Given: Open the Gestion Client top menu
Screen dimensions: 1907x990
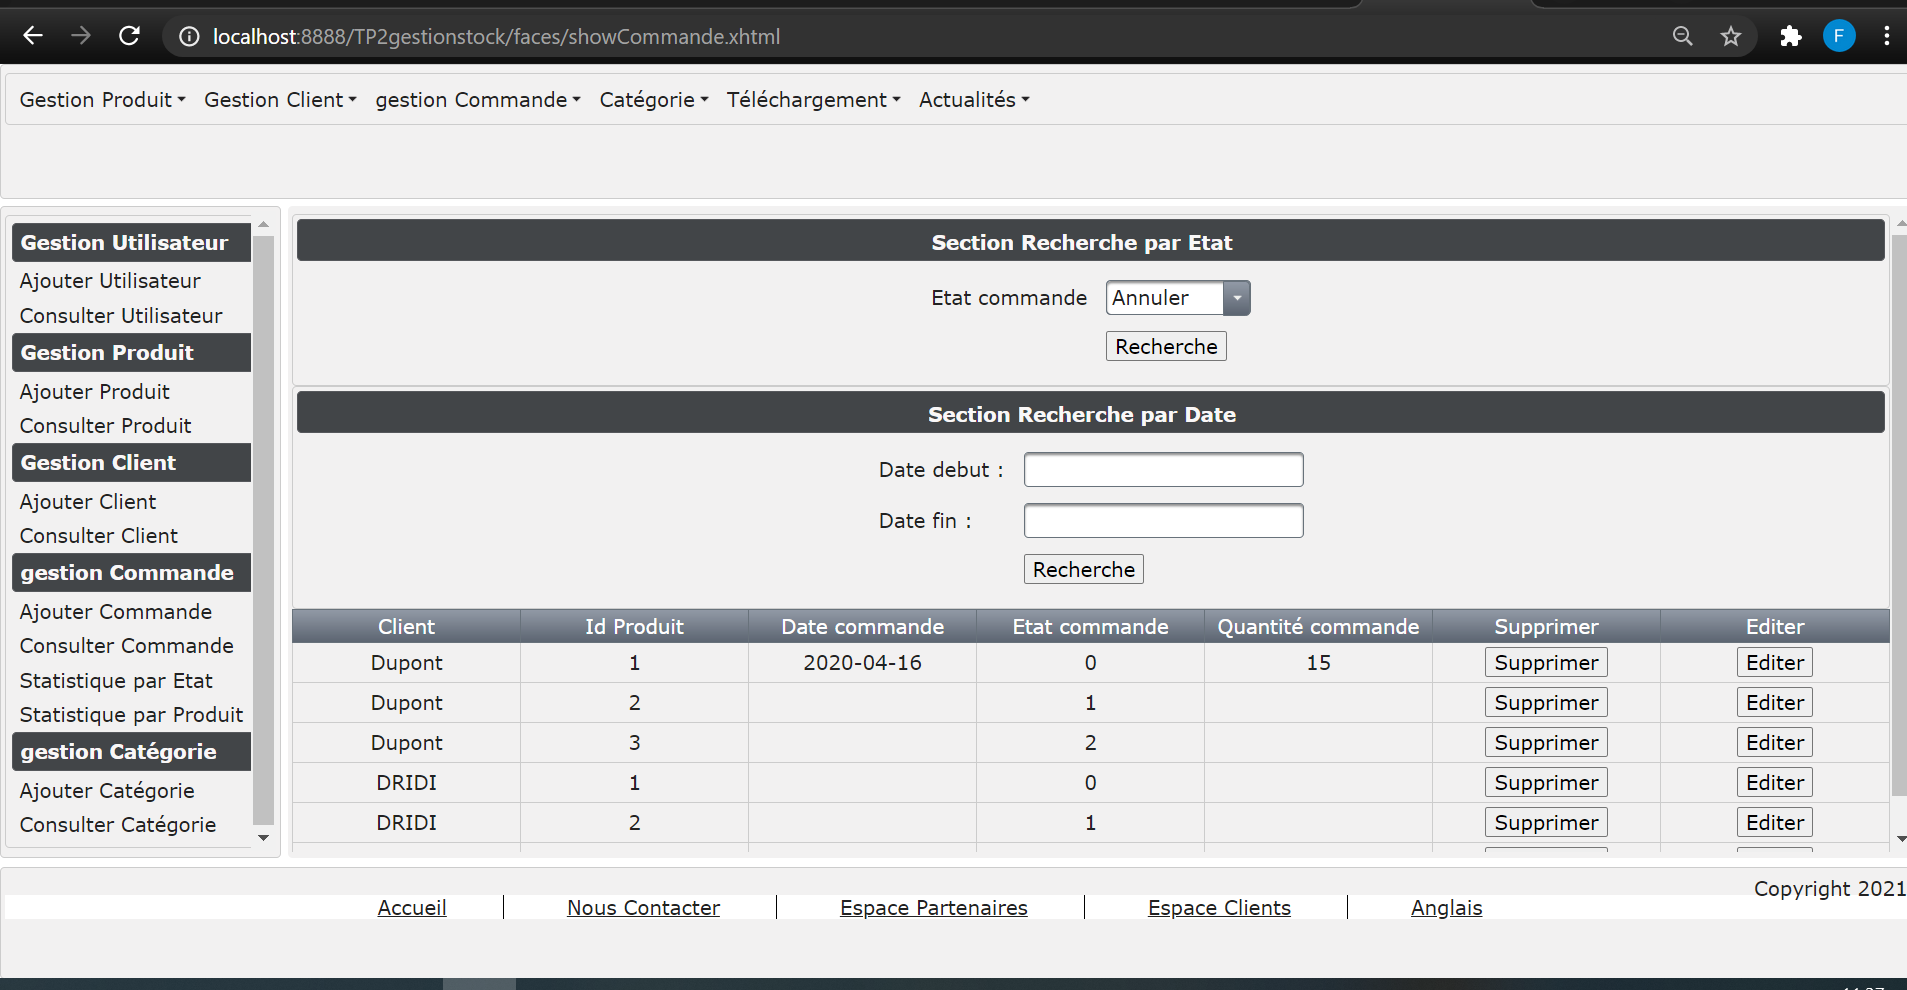Looking at the screenshot, I should tap(280, 100).
